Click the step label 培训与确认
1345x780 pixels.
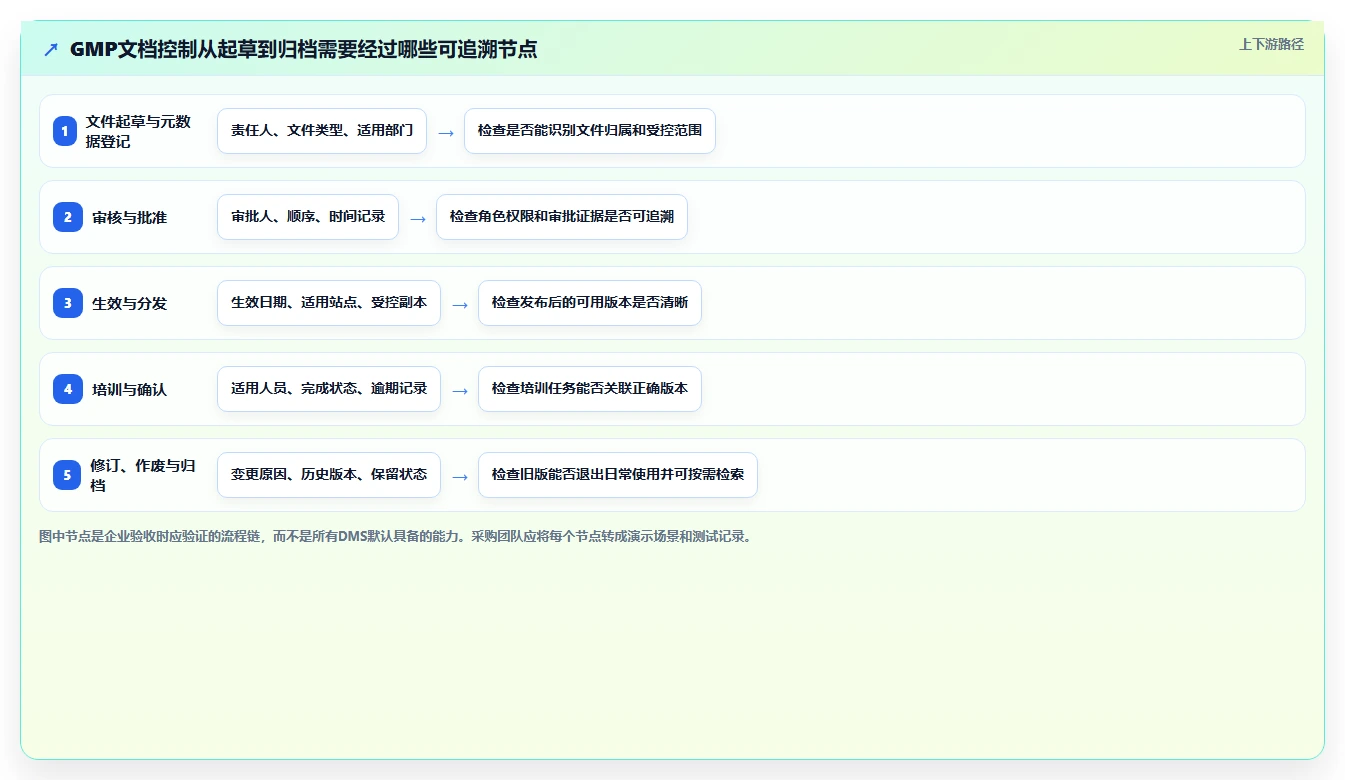coord(130,389)
